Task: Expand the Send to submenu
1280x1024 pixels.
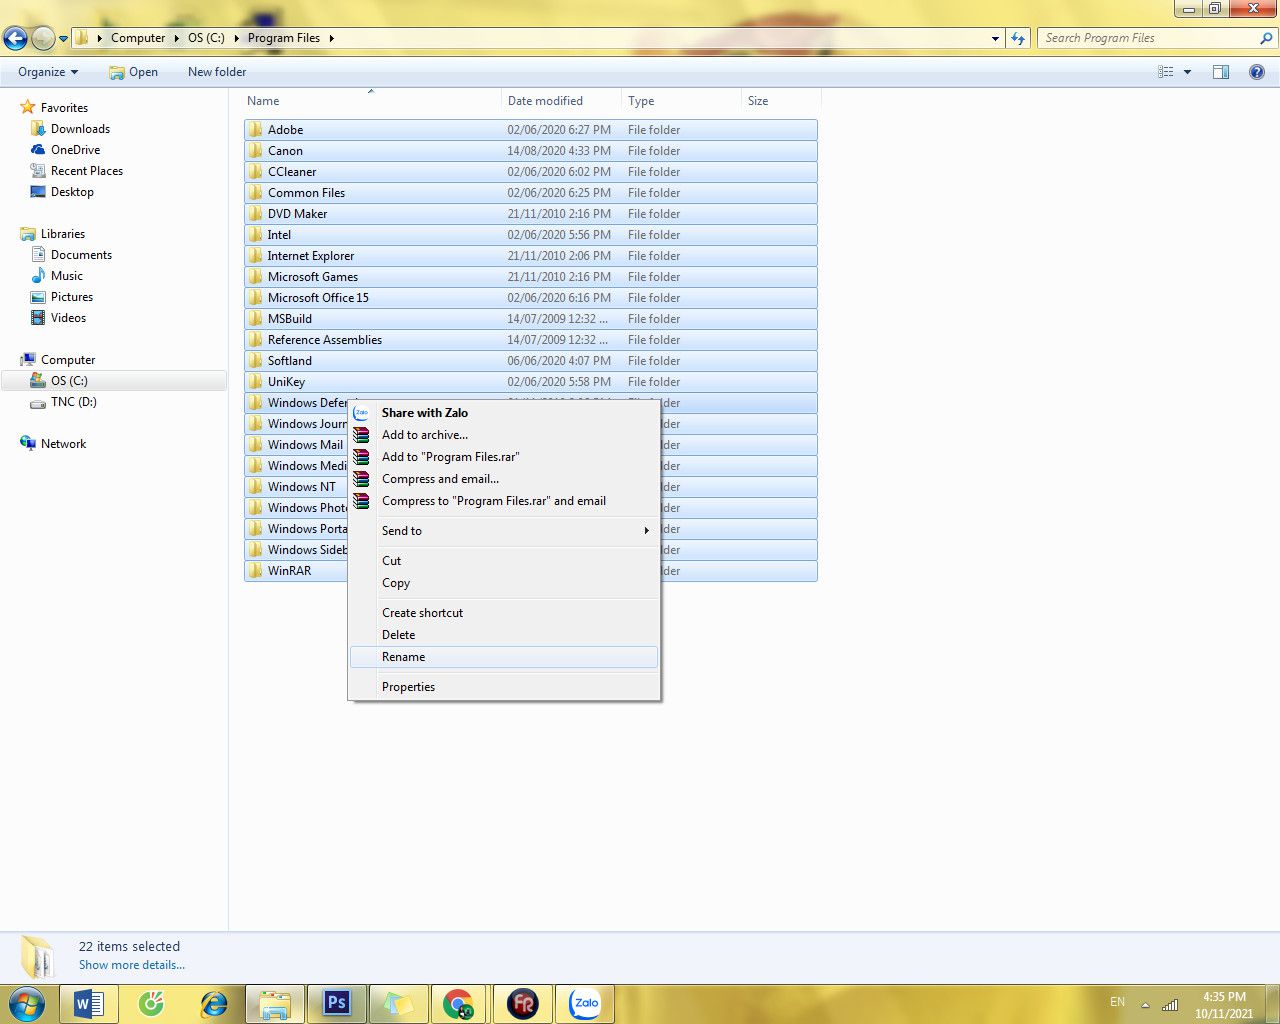Action: click(x=504, y=531)
